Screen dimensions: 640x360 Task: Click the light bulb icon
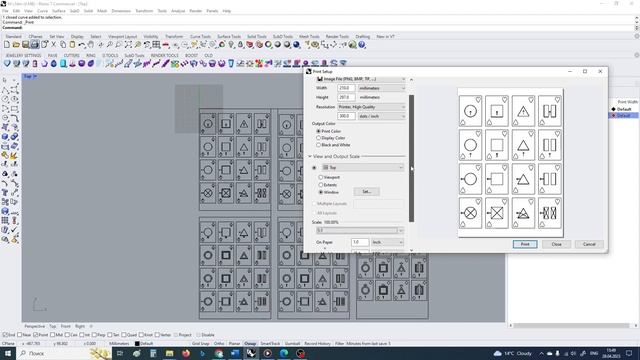231,44
